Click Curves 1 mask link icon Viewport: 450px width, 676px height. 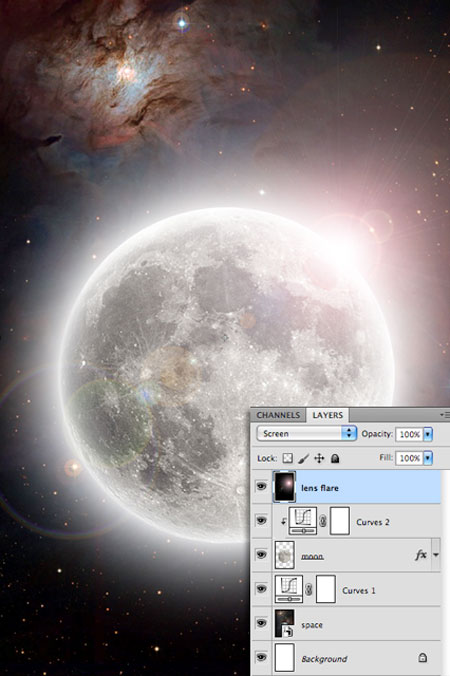(309, 590)
